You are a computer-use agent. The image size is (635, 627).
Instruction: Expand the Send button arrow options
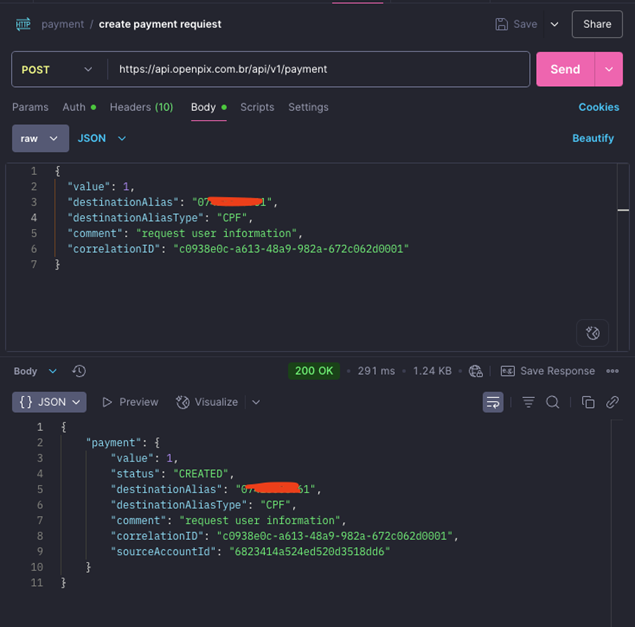point(609,70)
